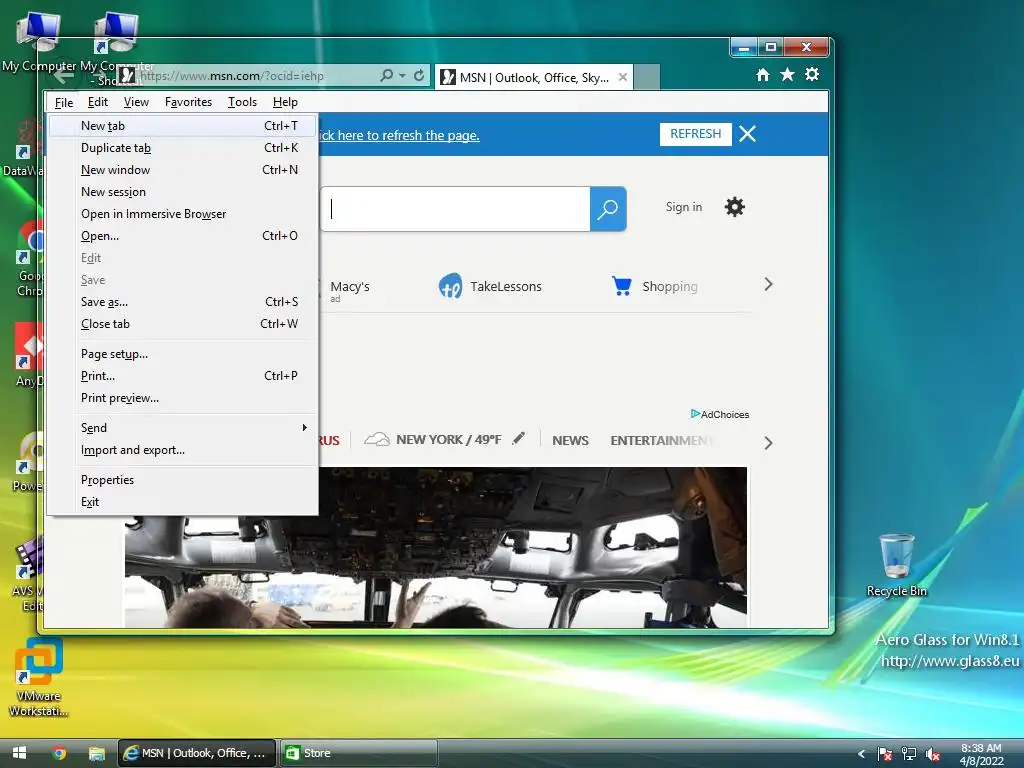Open the Tools menu
The image size is (1024, 768).
tap(242, 102)
